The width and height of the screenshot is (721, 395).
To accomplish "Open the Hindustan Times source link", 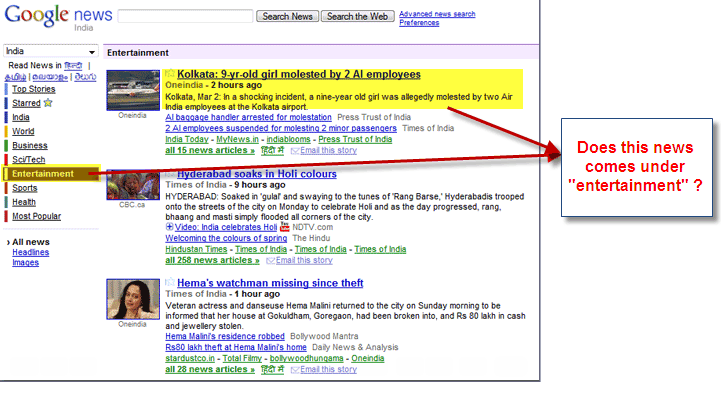I will (196, 249).
